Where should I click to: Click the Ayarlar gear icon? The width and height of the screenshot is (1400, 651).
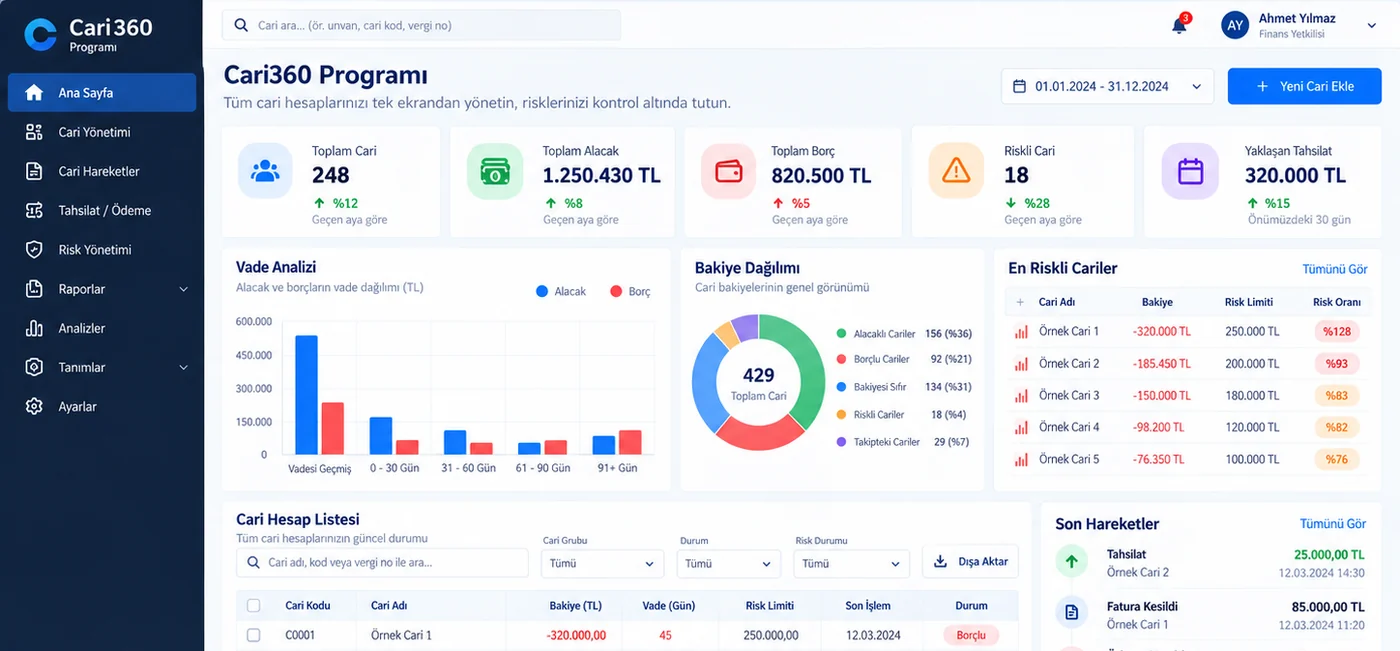tap(34, 407)
